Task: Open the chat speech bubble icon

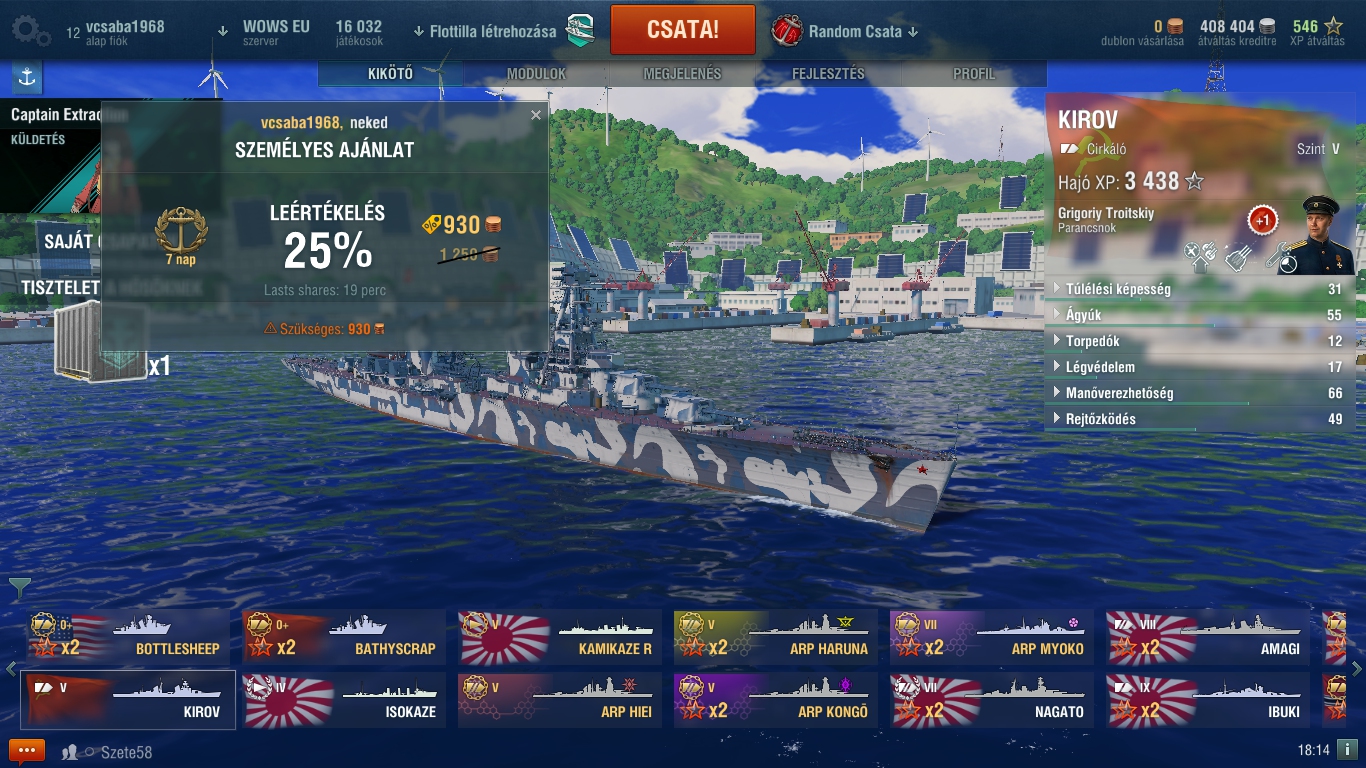Action: [27, 751]
